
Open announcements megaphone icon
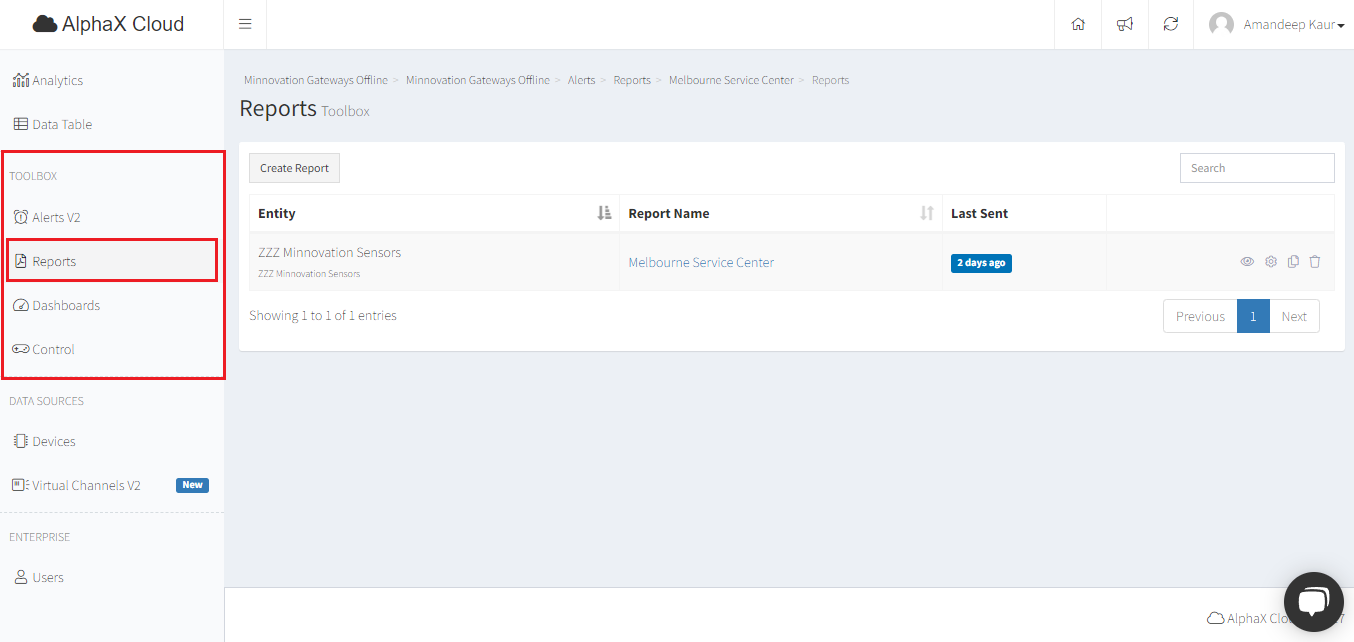point(1125,25)
